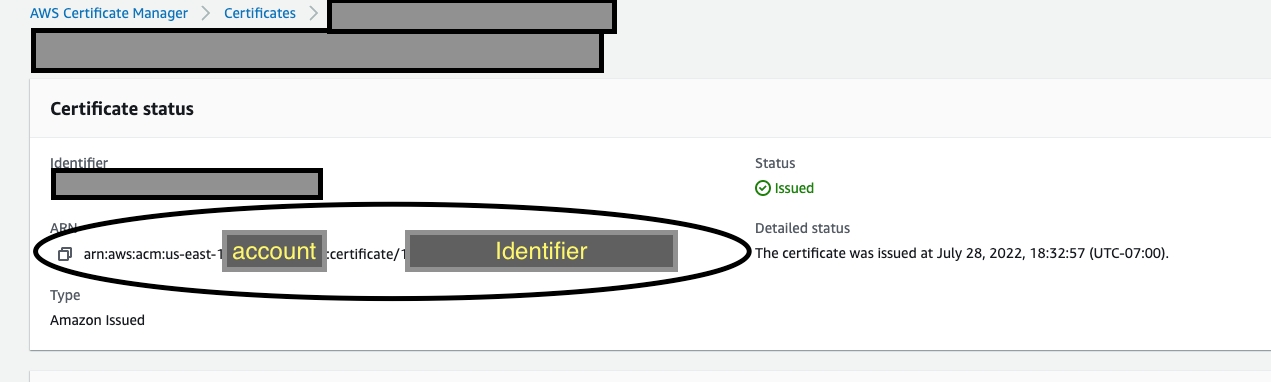The height and width of the screenshot is (382, 1271).
Task: Click the certificate issued date message
Action: point(962,254)
